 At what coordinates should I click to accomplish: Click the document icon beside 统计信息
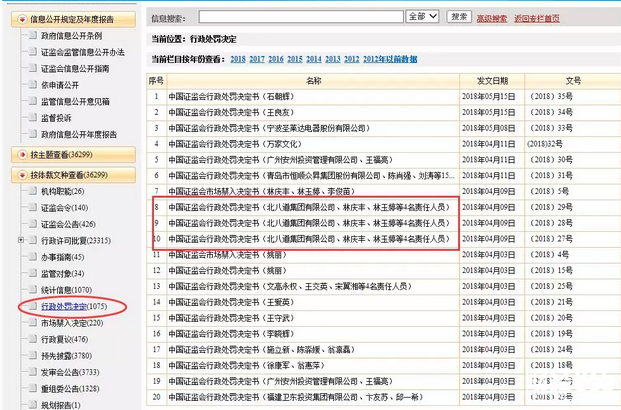pyautogui.click(x=33, y=289)
